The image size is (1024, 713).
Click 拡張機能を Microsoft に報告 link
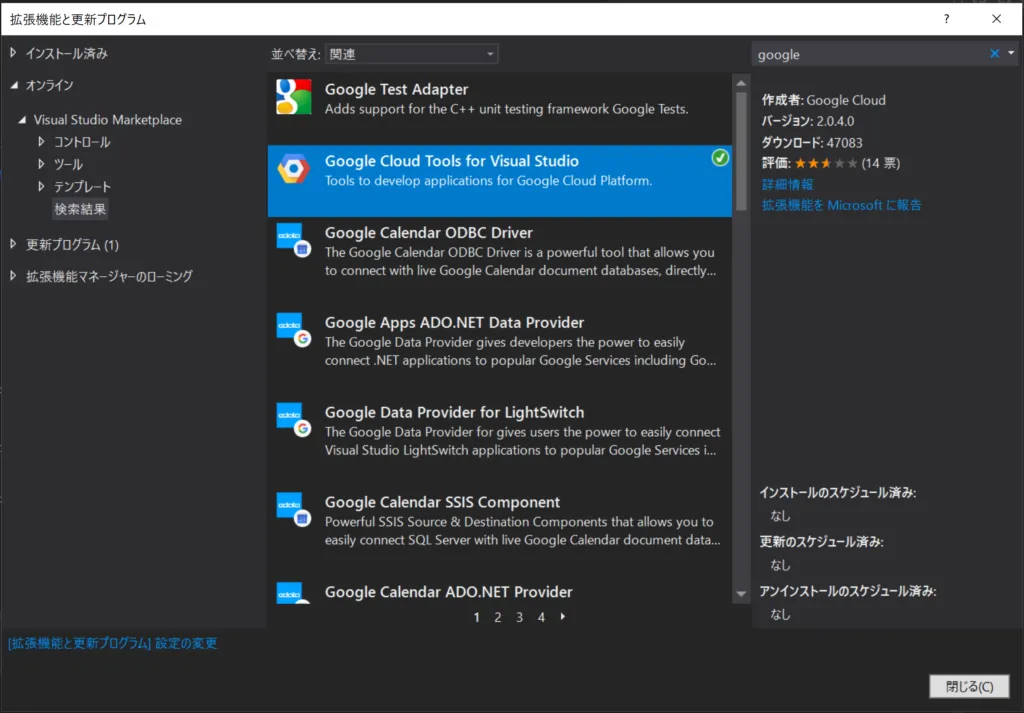841,205
